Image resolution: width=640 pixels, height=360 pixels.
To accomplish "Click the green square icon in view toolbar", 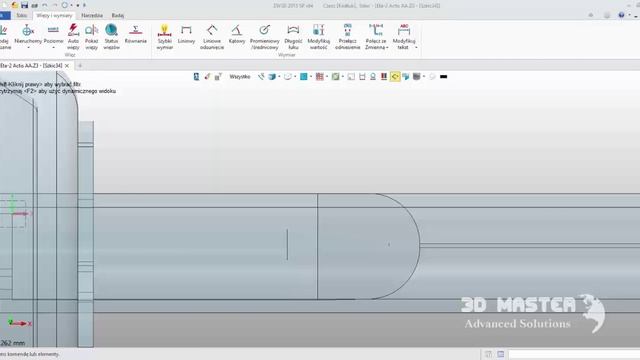I will (335, 77).
